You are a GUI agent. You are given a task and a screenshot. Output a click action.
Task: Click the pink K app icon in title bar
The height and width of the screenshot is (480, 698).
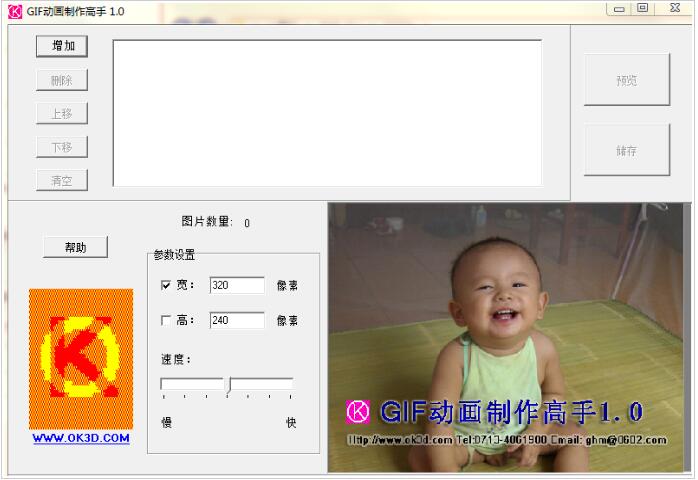pos(14,10)
